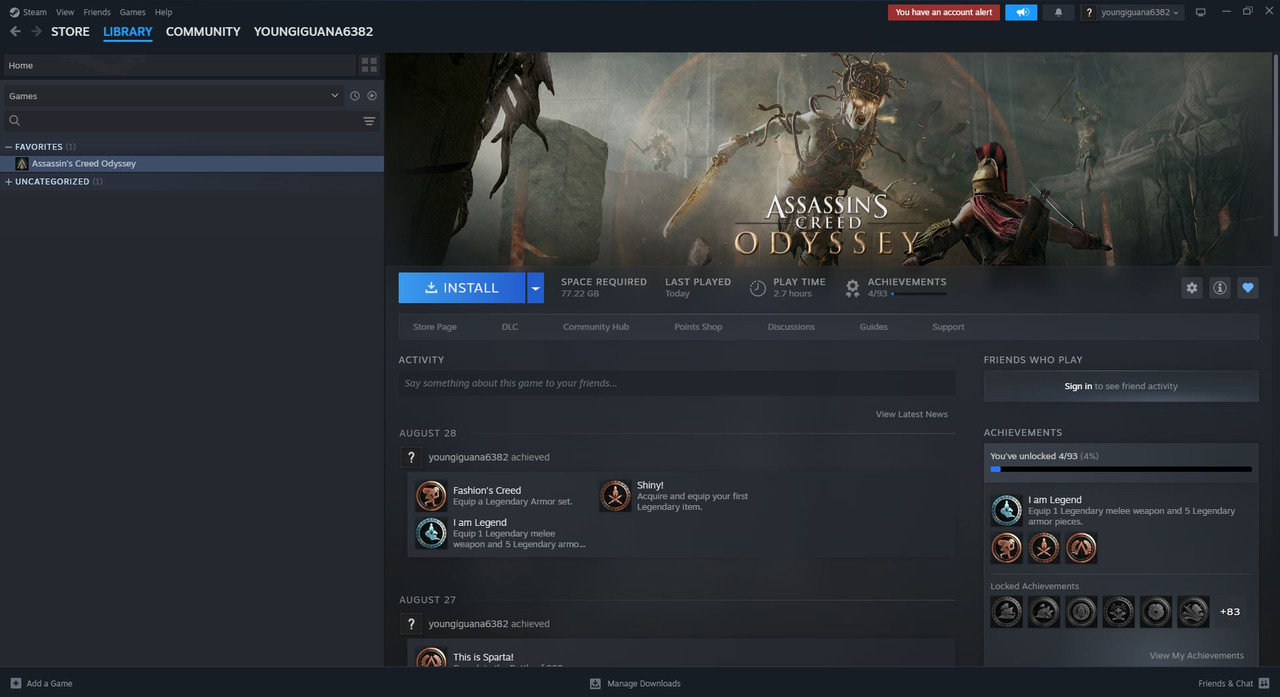Open the DLC link
The width and height of the screenshot is (1280, 697).
(x=510, y=327)
